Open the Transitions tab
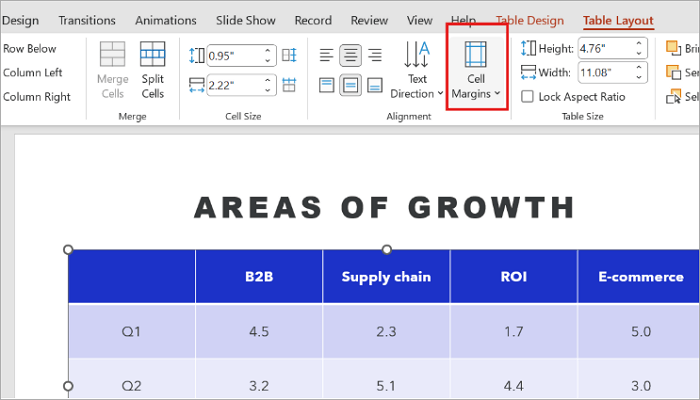Viewport: 700px width, 400px height. pyautogui.click(x=87, y=21)
